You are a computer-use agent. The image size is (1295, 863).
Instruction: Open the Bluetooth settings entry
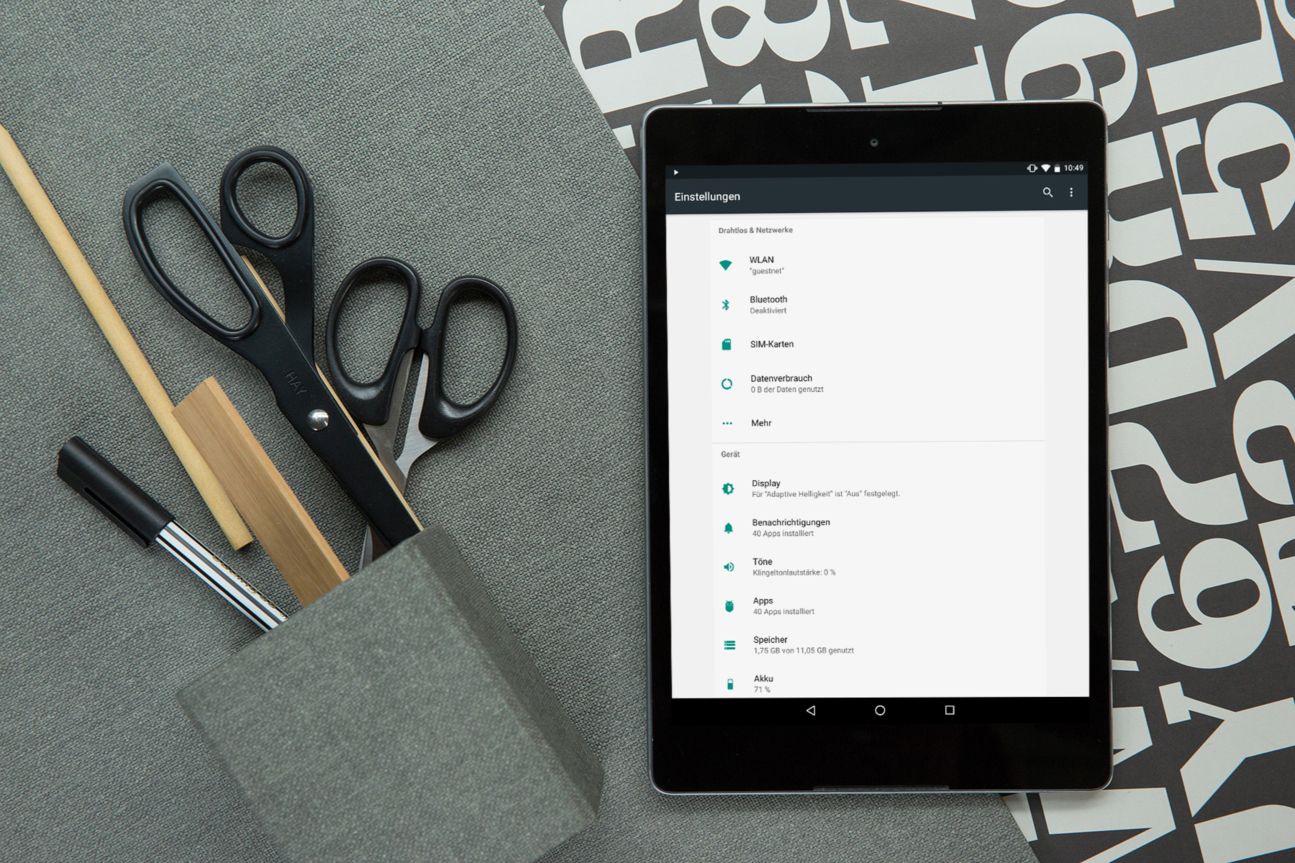(878, 304)
